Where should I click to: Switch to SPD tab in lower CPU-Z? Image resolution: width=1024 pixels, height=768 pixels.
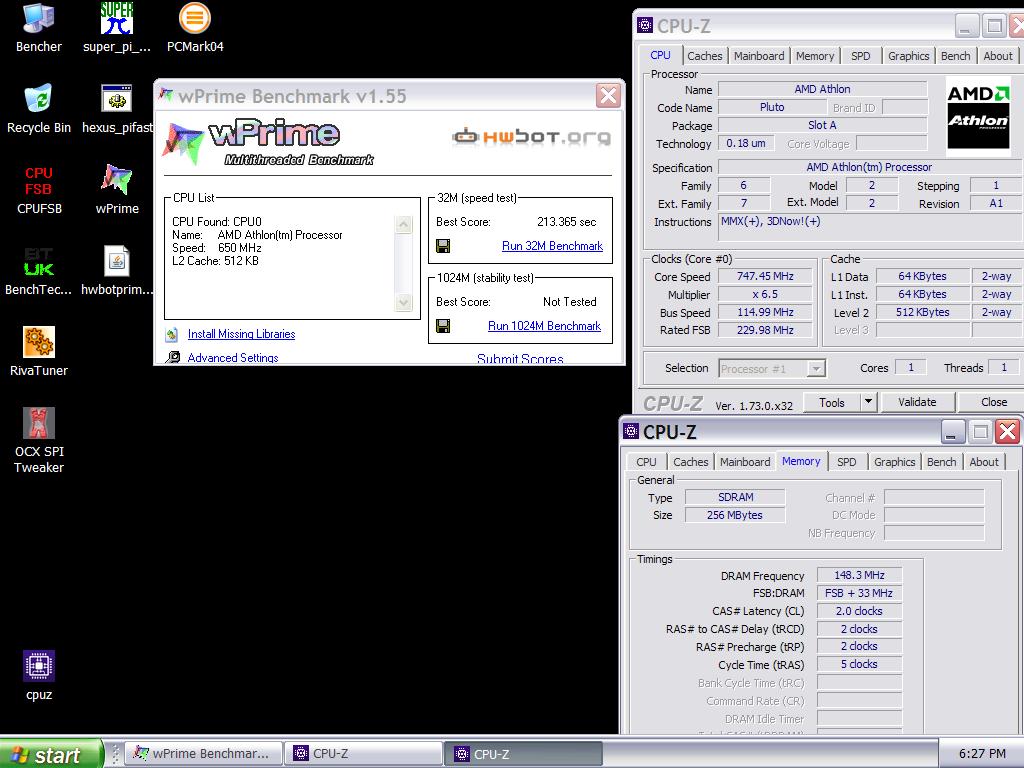pyautogui.click(x=846, y=462)
